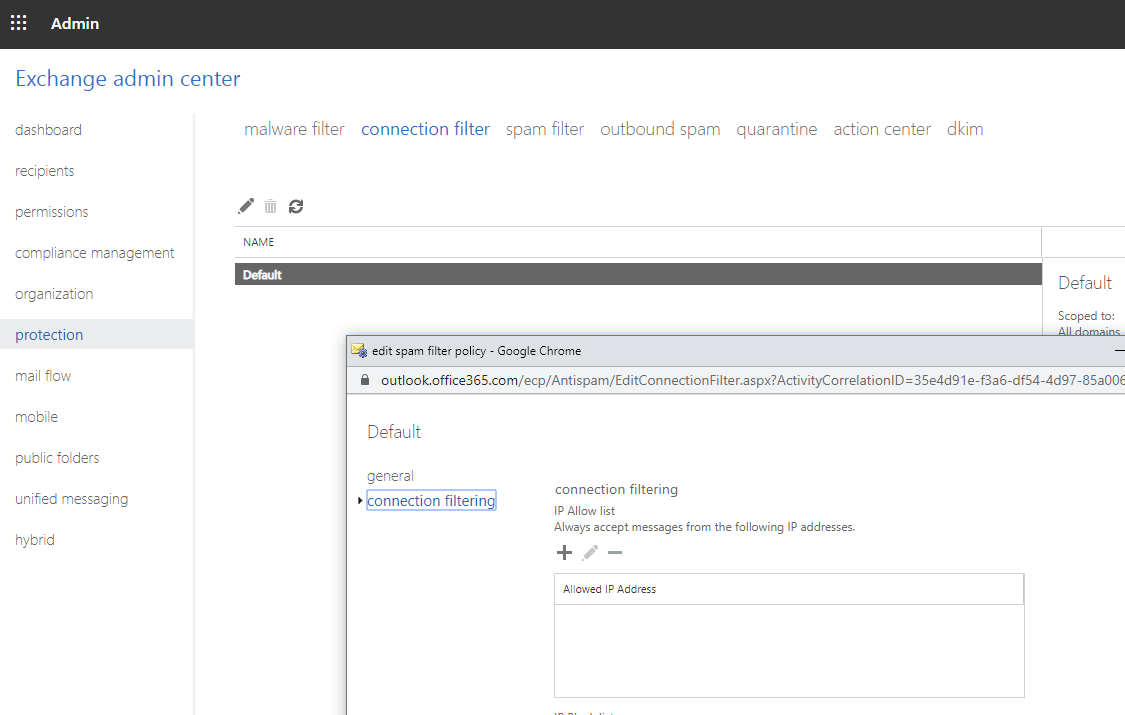Image resolution: width=1125 pixels, height=715 pixels.
Task: Open public folders section
Action: pos(57,458)
